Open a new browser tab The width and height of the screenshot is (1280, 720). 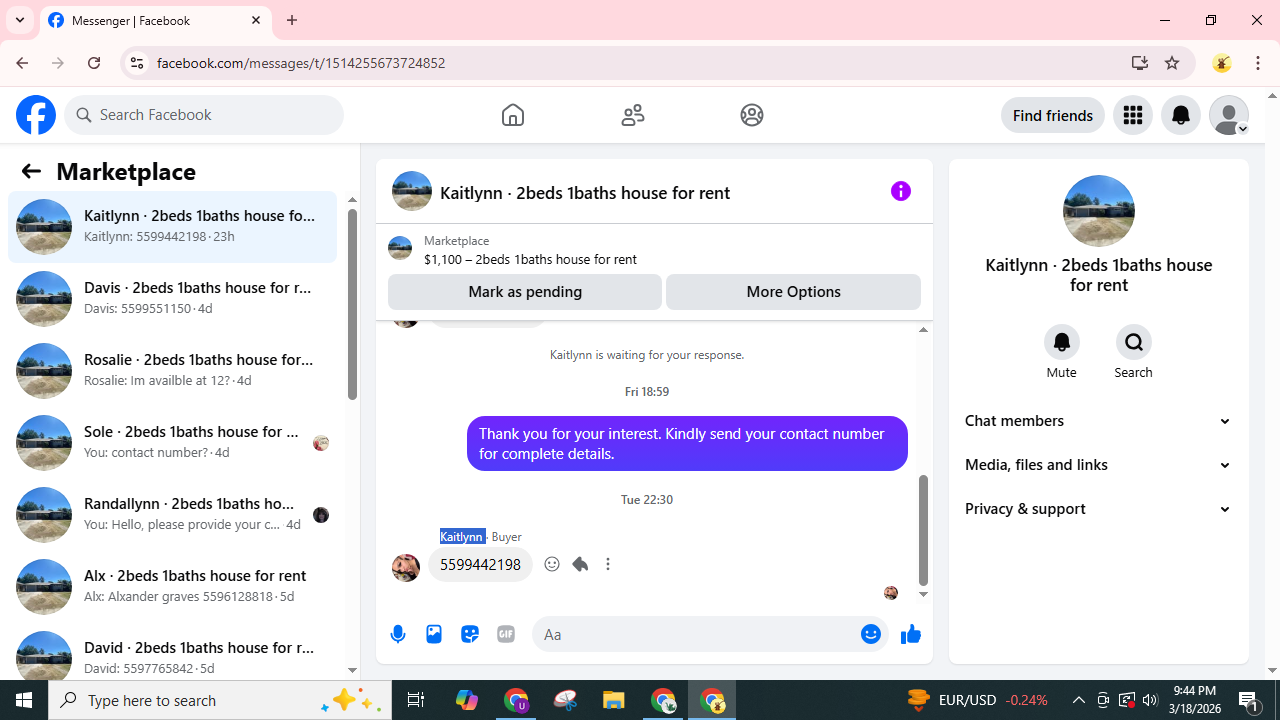[x=292, y=20]
